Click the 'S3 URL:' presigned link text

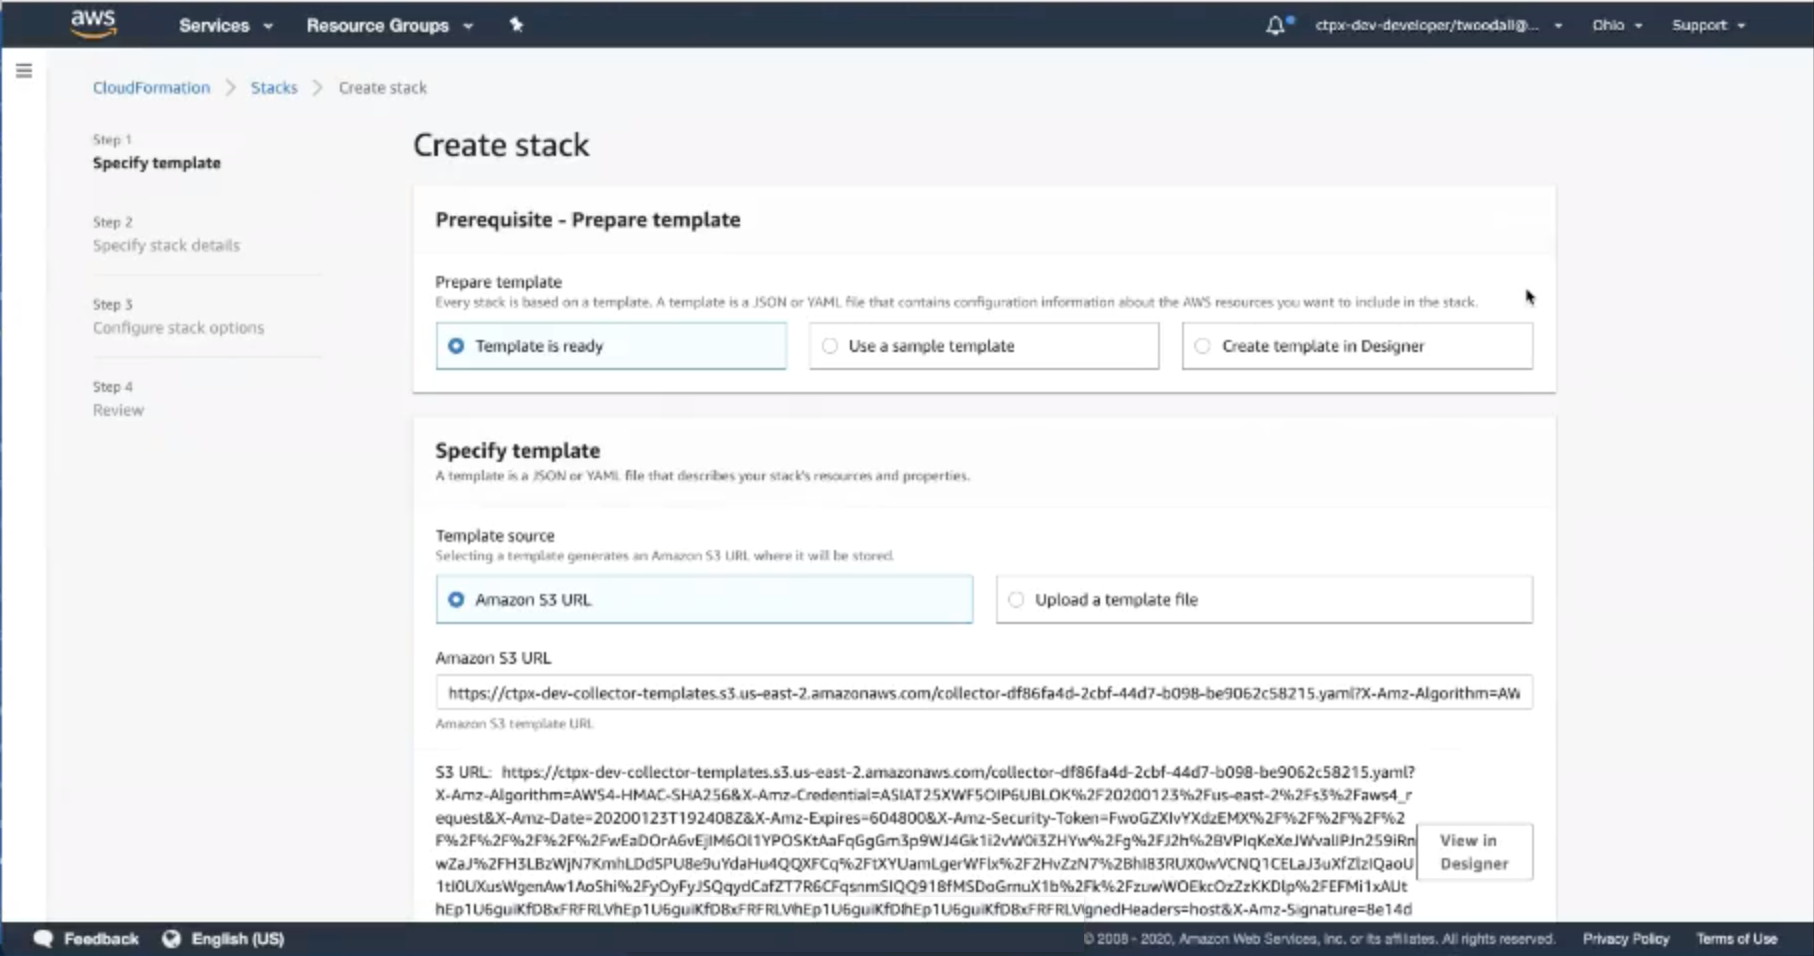click(925, 841)
